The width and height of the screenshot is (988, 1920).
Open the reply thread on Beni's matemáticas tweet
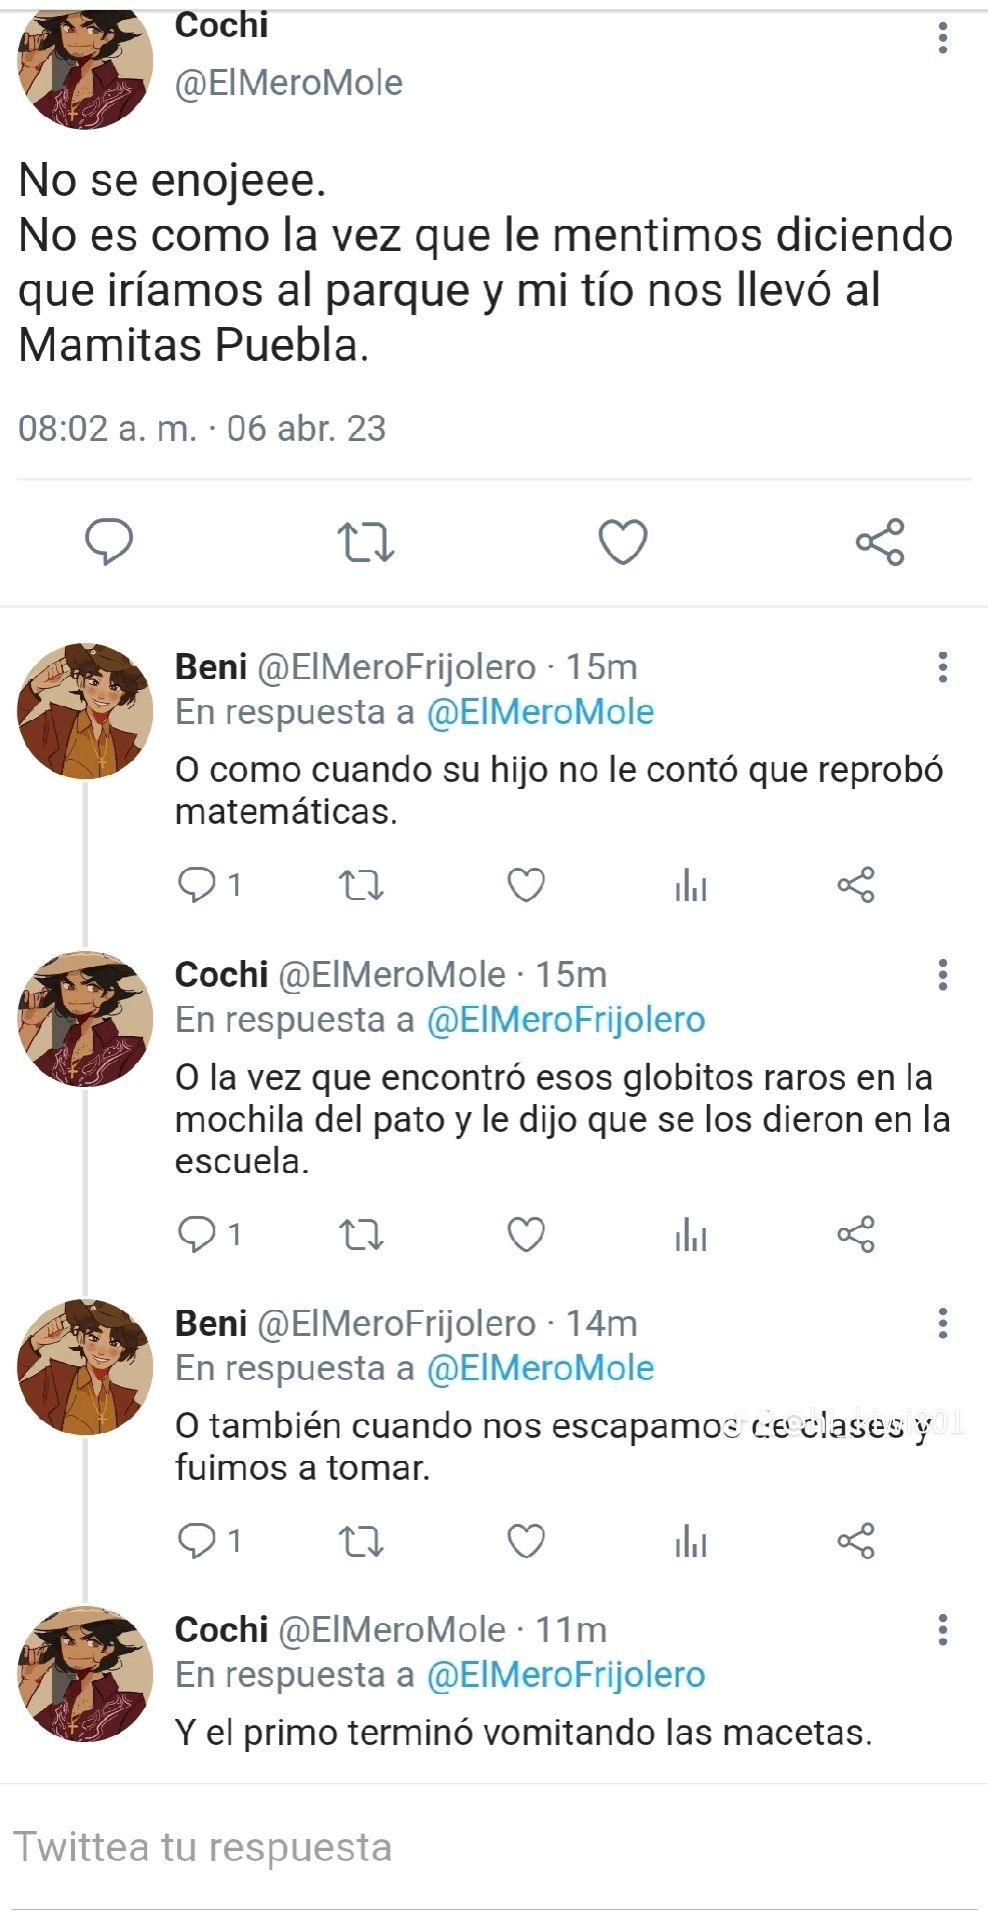point(209,885)
